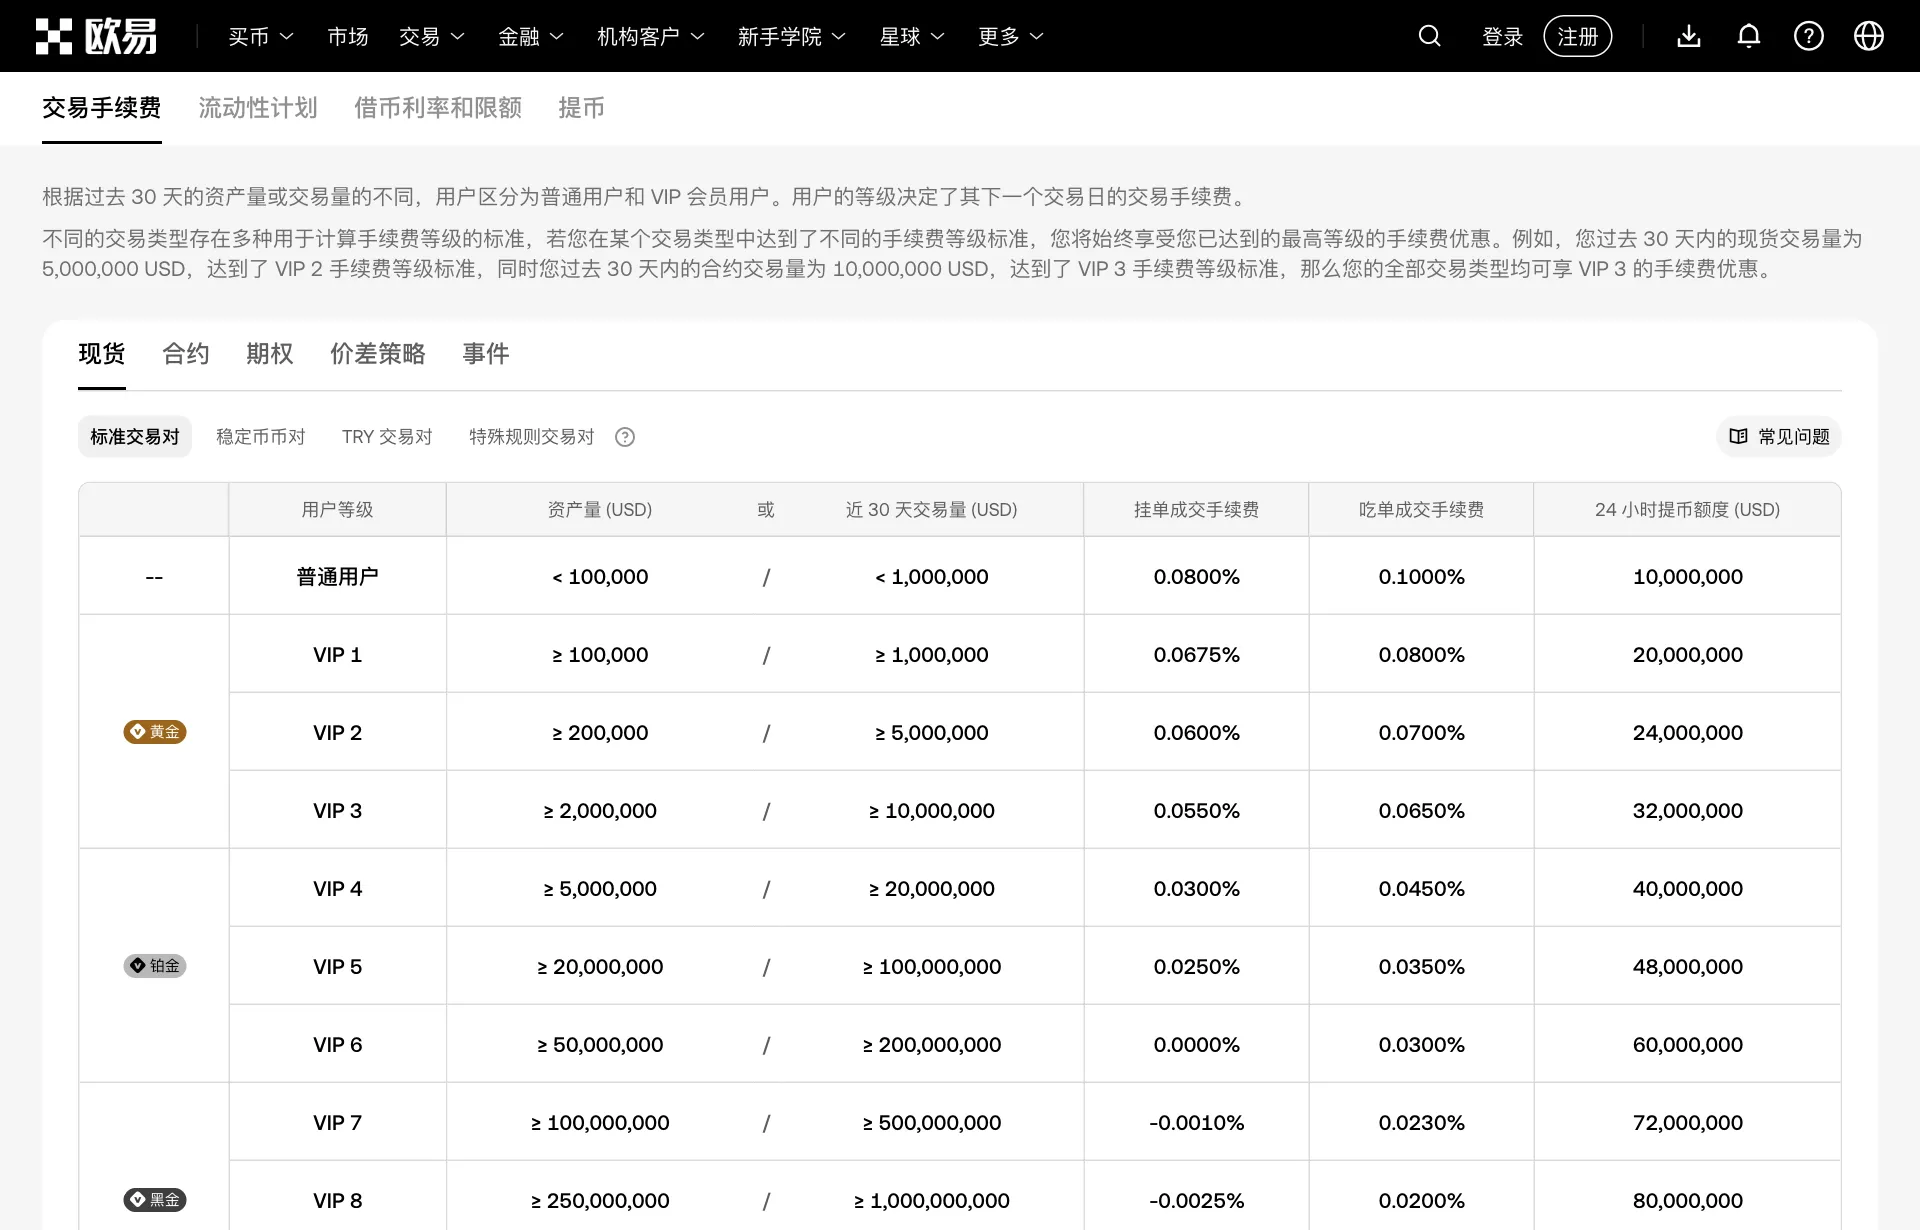
Task: Click the VIP 7 row label
Action: [x=338, y=1123]
